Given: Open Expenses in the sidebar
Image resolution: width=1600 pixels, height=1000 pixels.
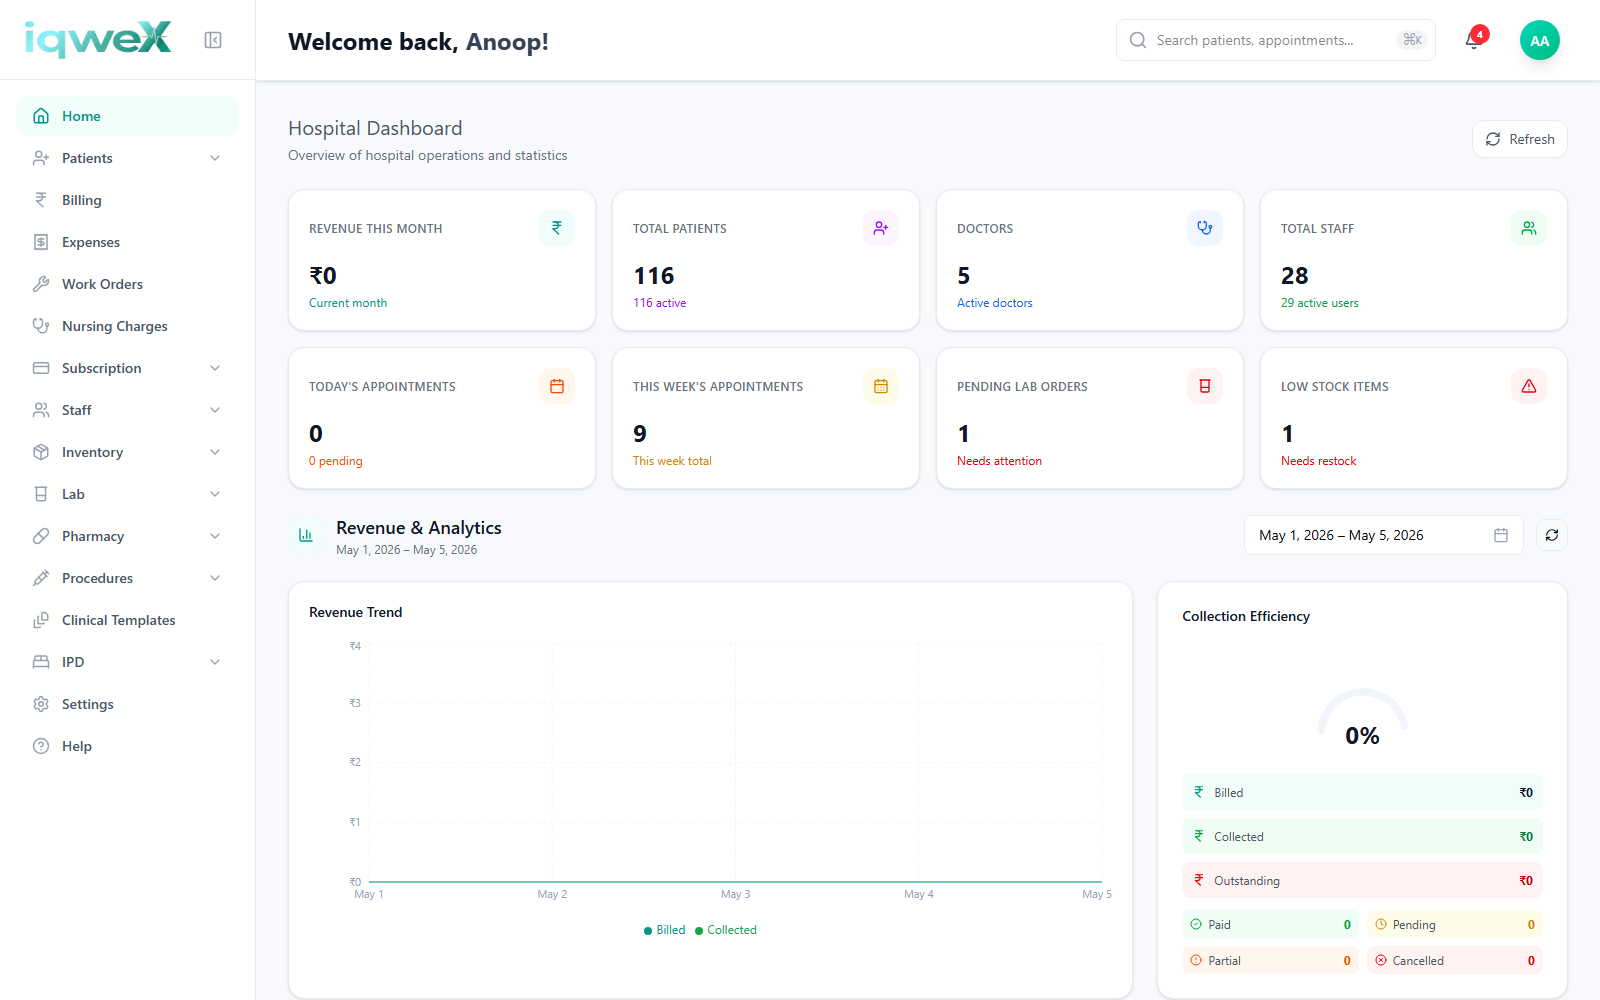Looking at the screenshot, I should tap(127, 242).
